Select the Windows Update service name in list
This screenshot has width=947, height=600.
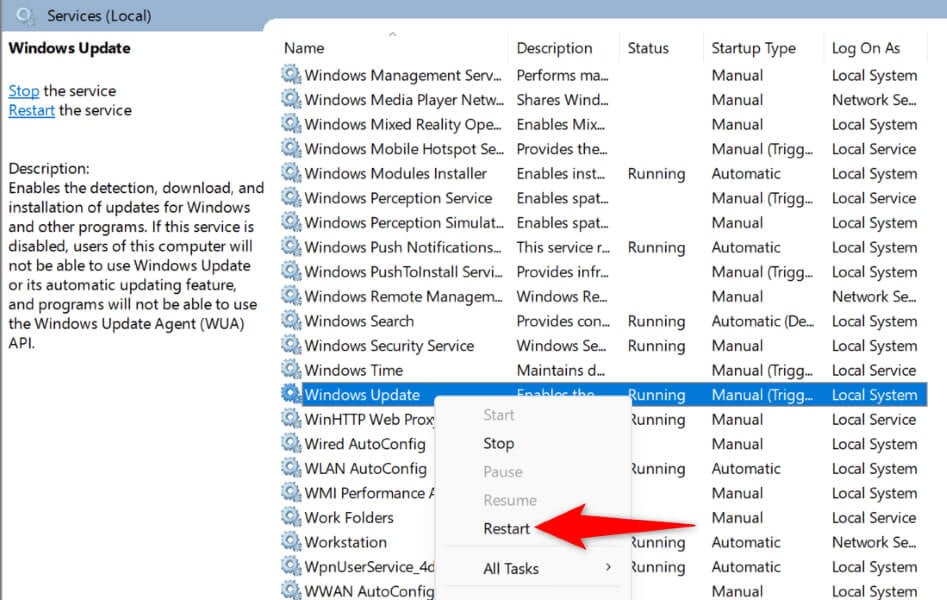(362, 395)
